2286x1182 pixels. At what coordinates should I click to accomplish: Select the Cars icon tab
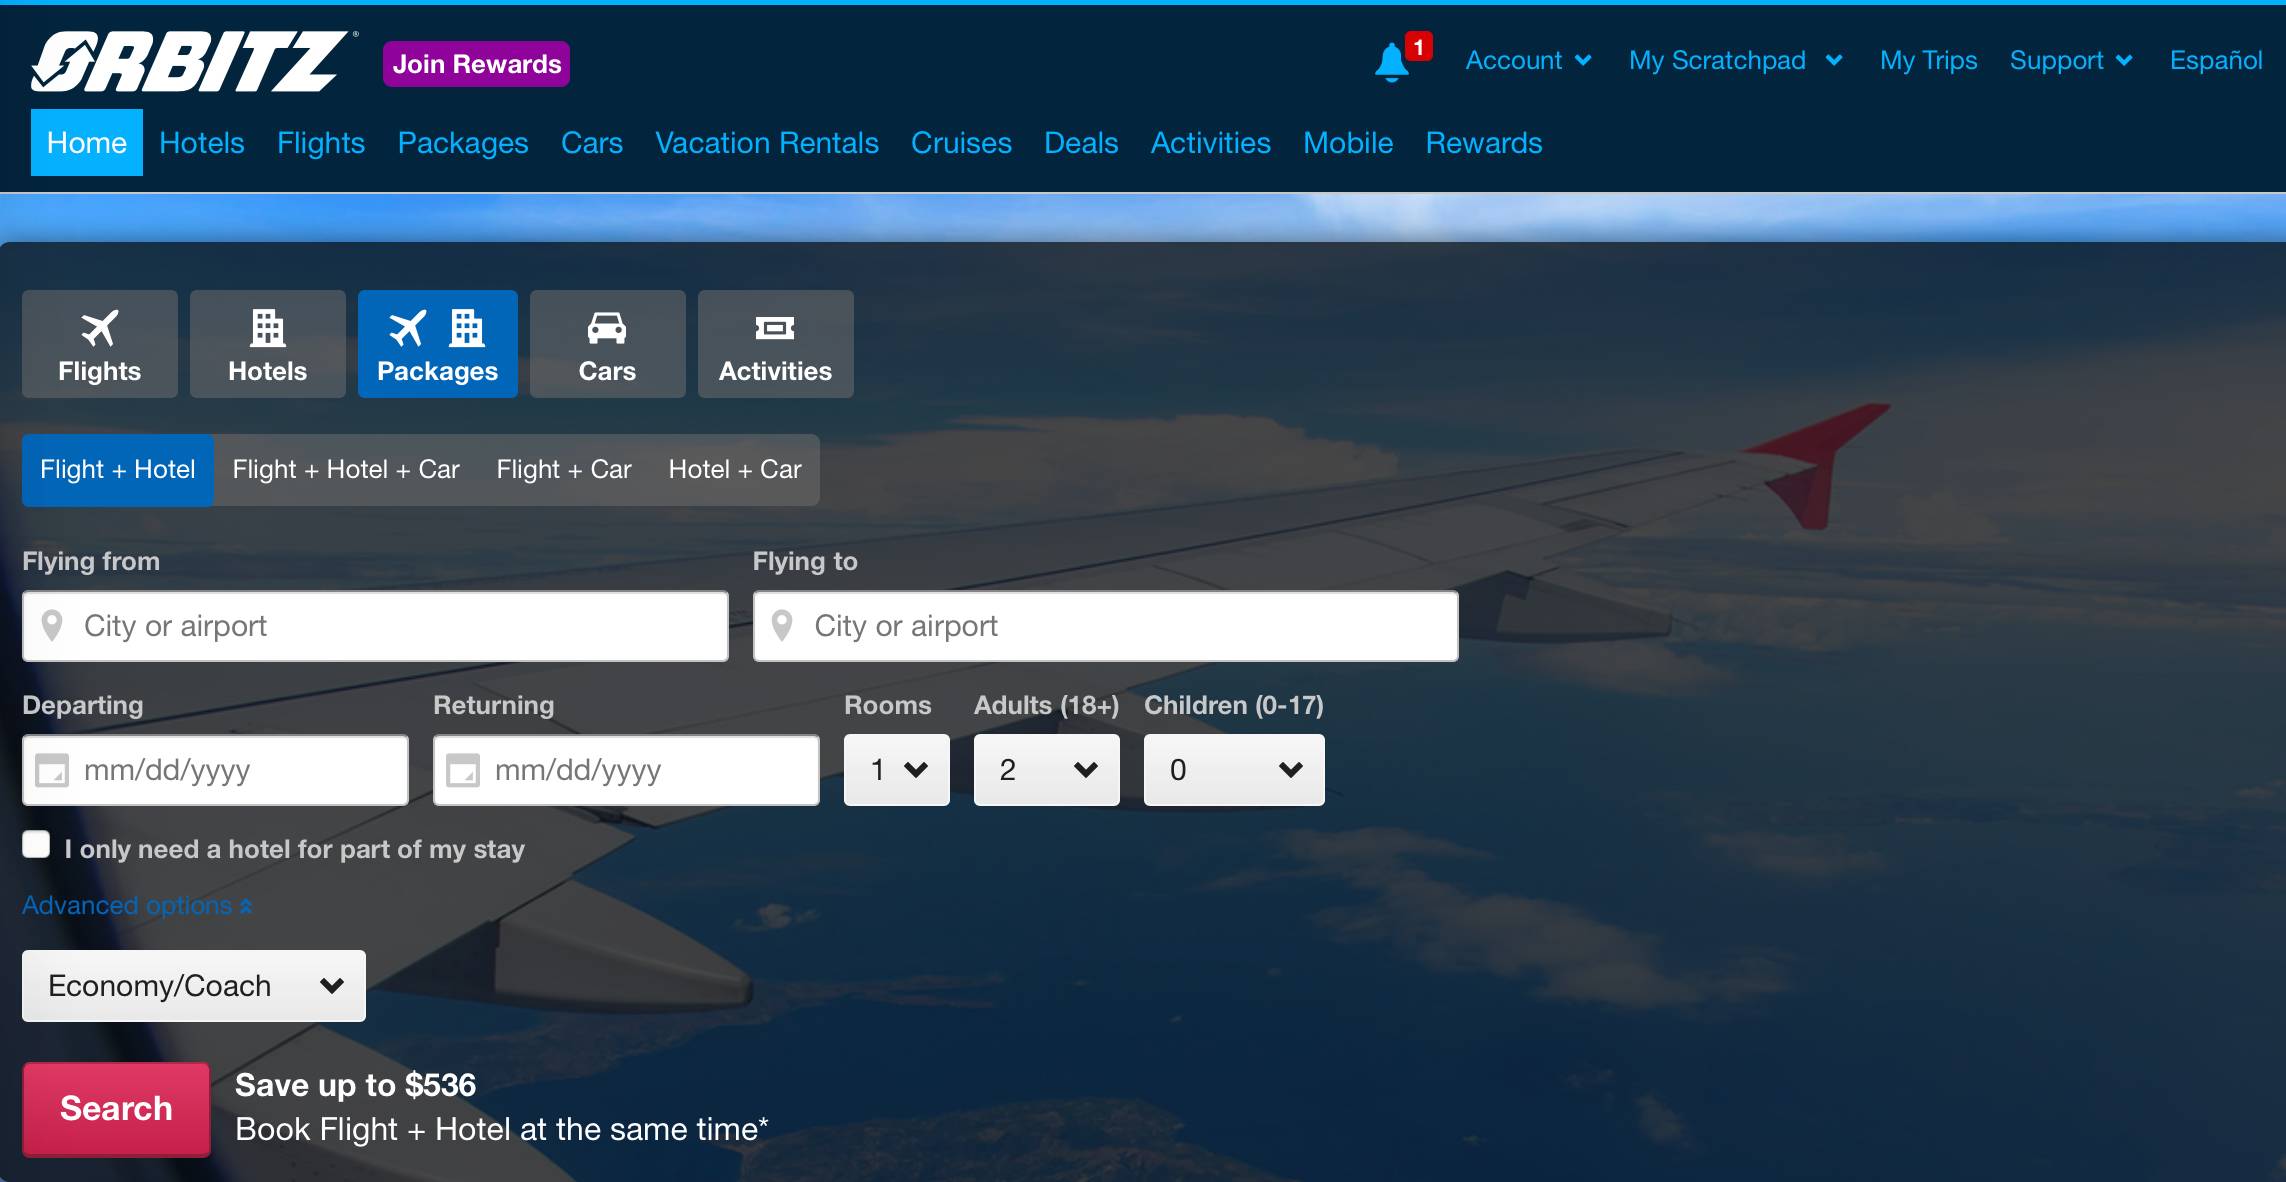pos(607,344)
